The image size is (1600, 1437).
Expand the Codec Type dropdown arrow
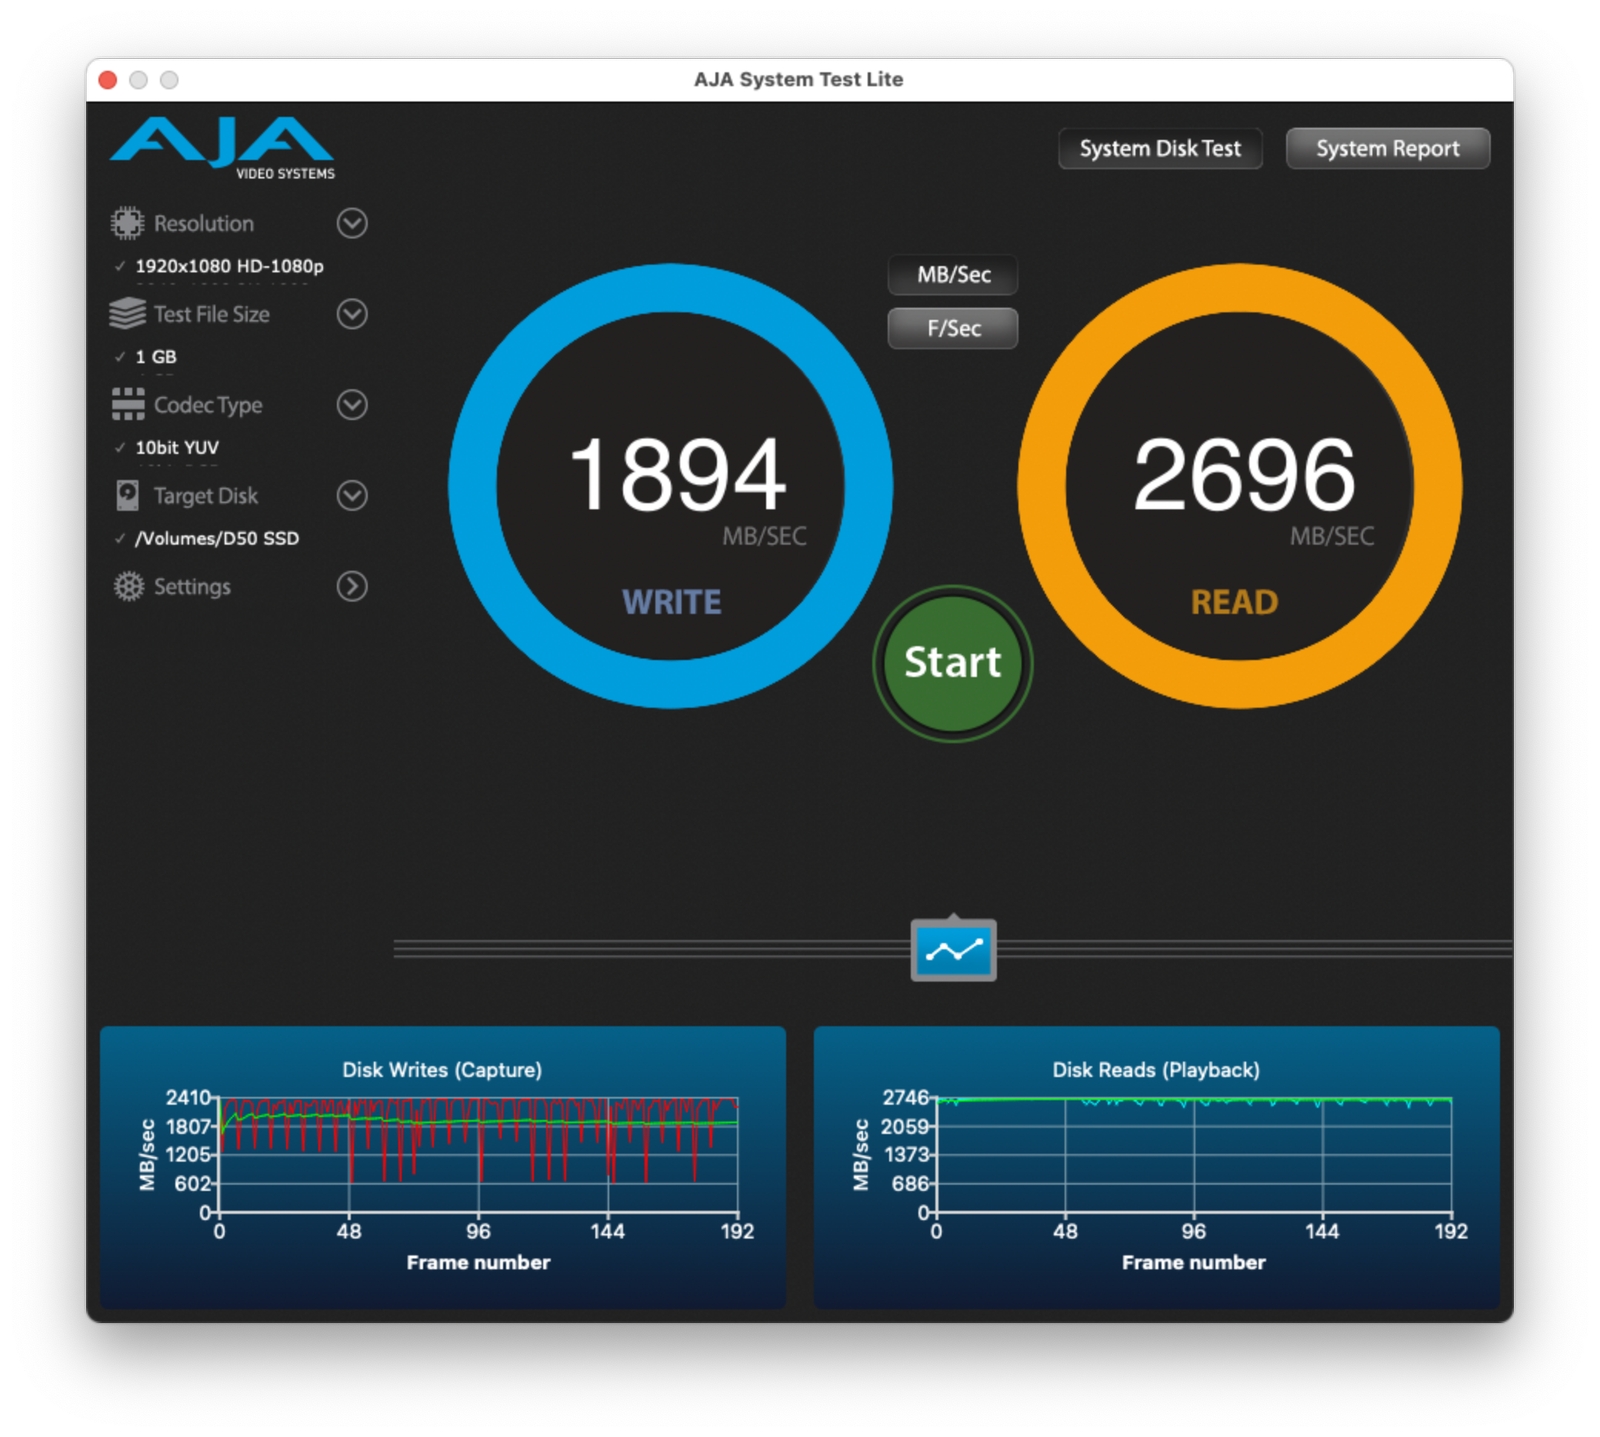click(x=352, y=405)
